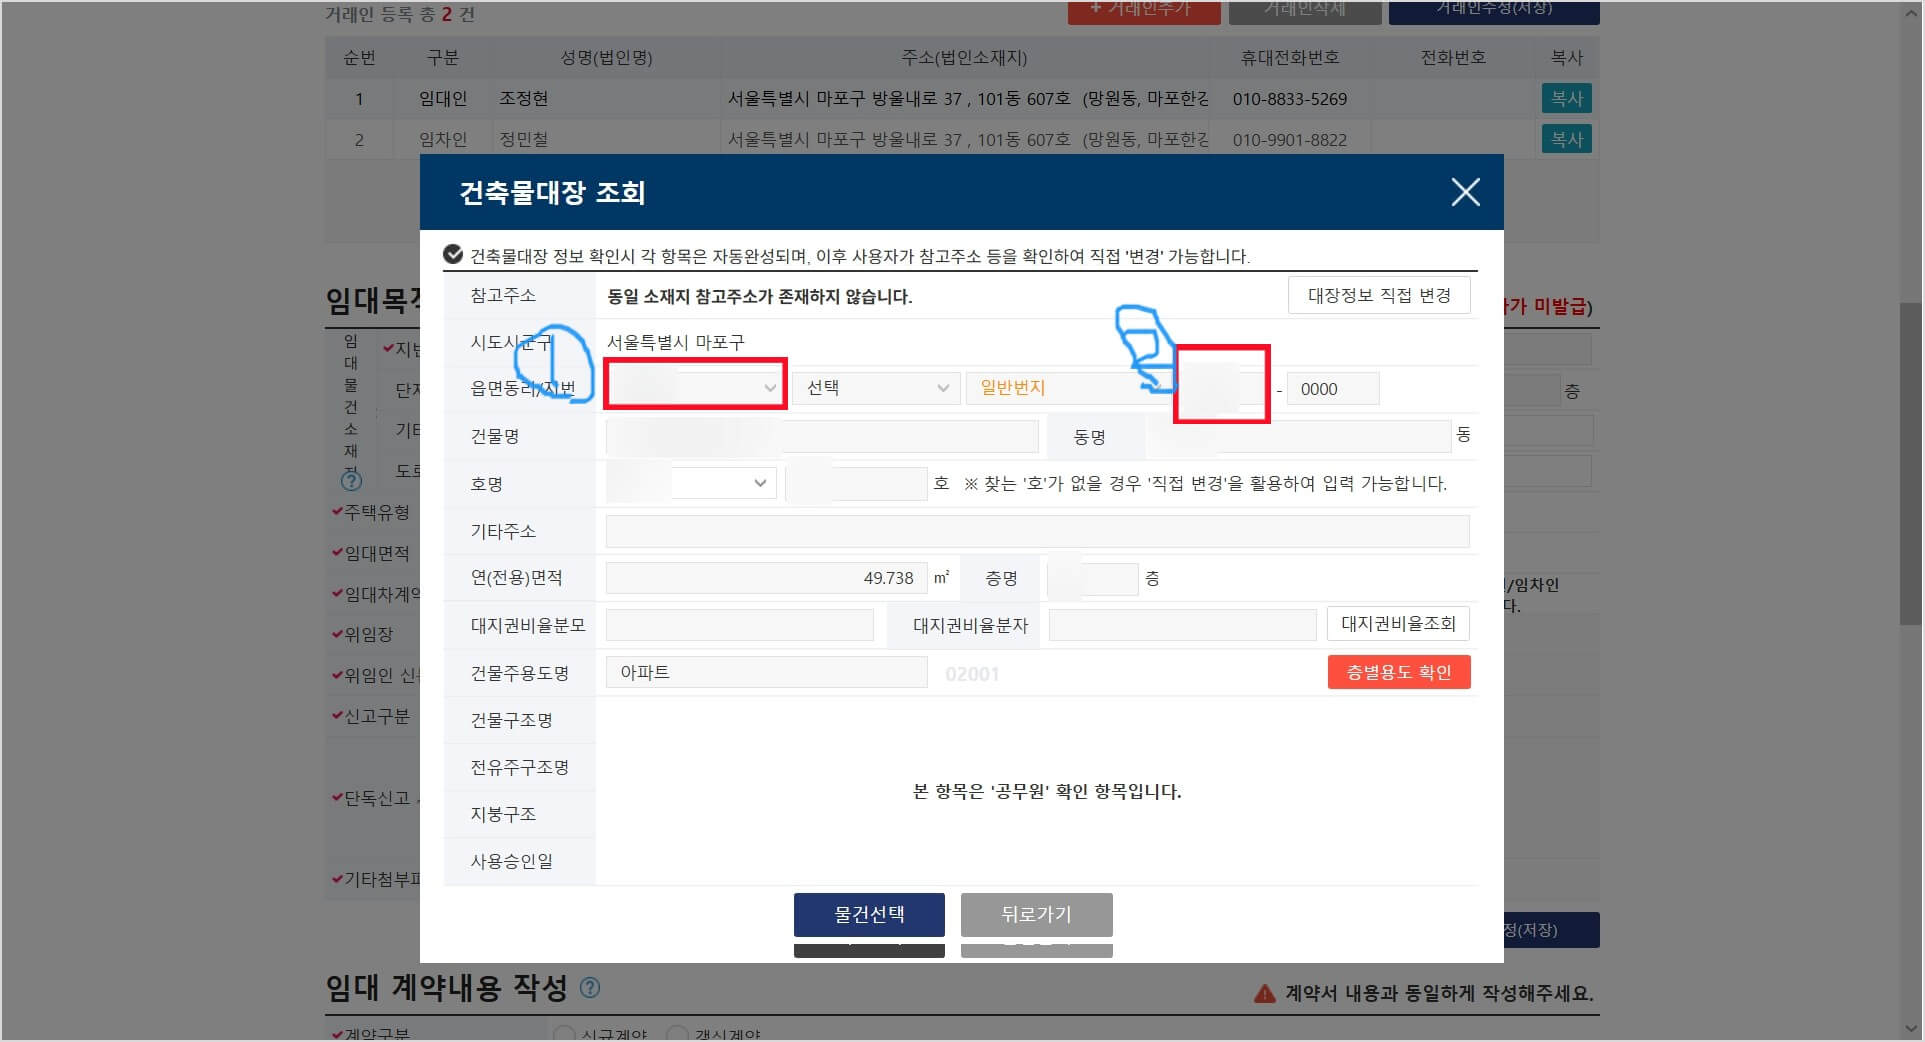Click the name 조정현 in the table
This screenshot has width=1925, height=1042.
click(523, 99)
